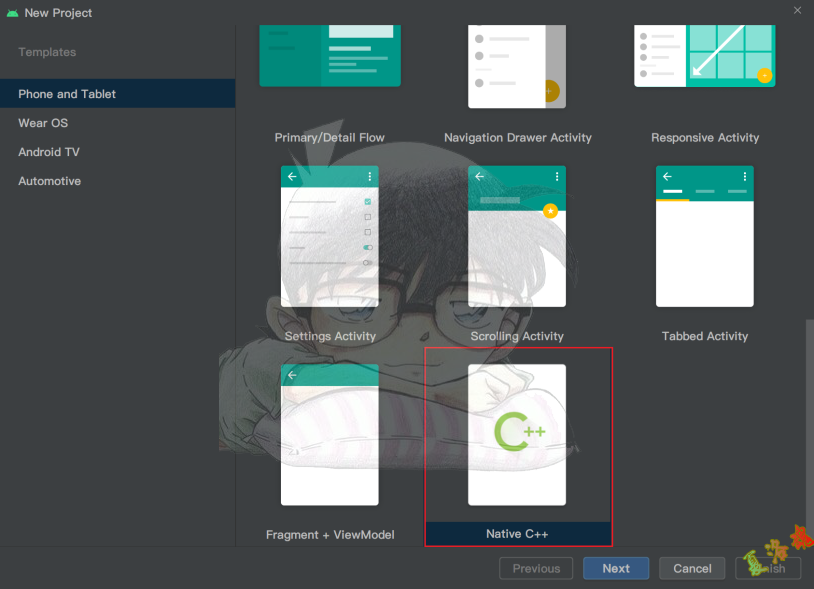Choose the Settings Activity template

pos(329,237)
